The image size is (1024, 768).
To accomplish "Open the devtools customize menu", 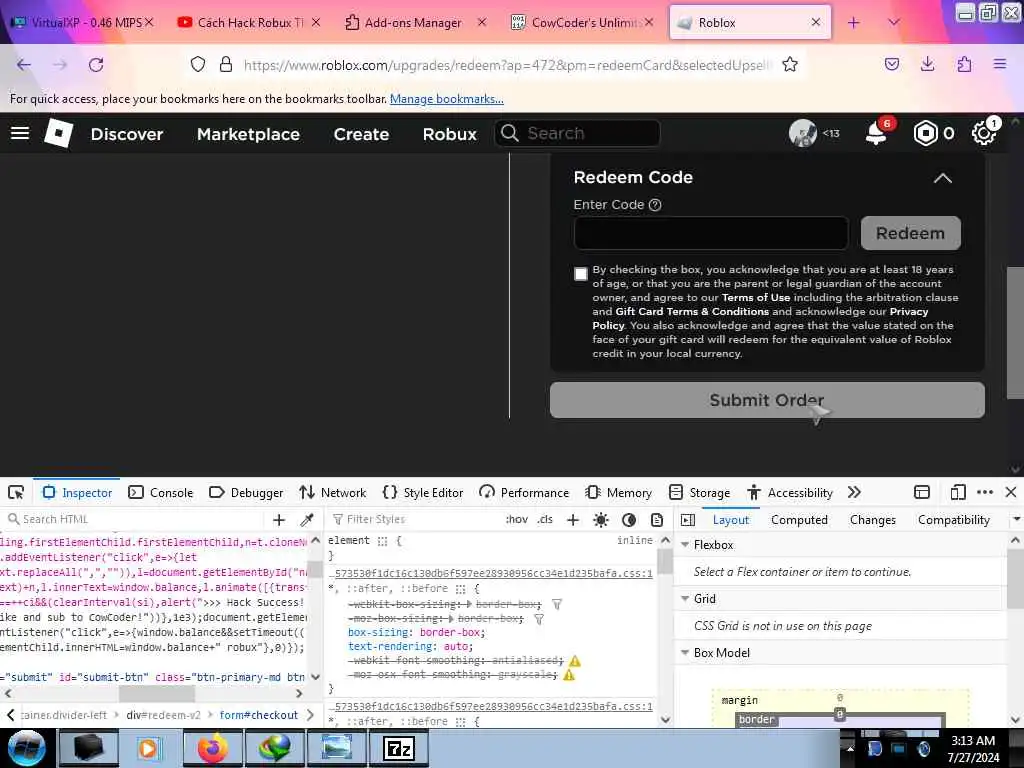I will [985, 492].
